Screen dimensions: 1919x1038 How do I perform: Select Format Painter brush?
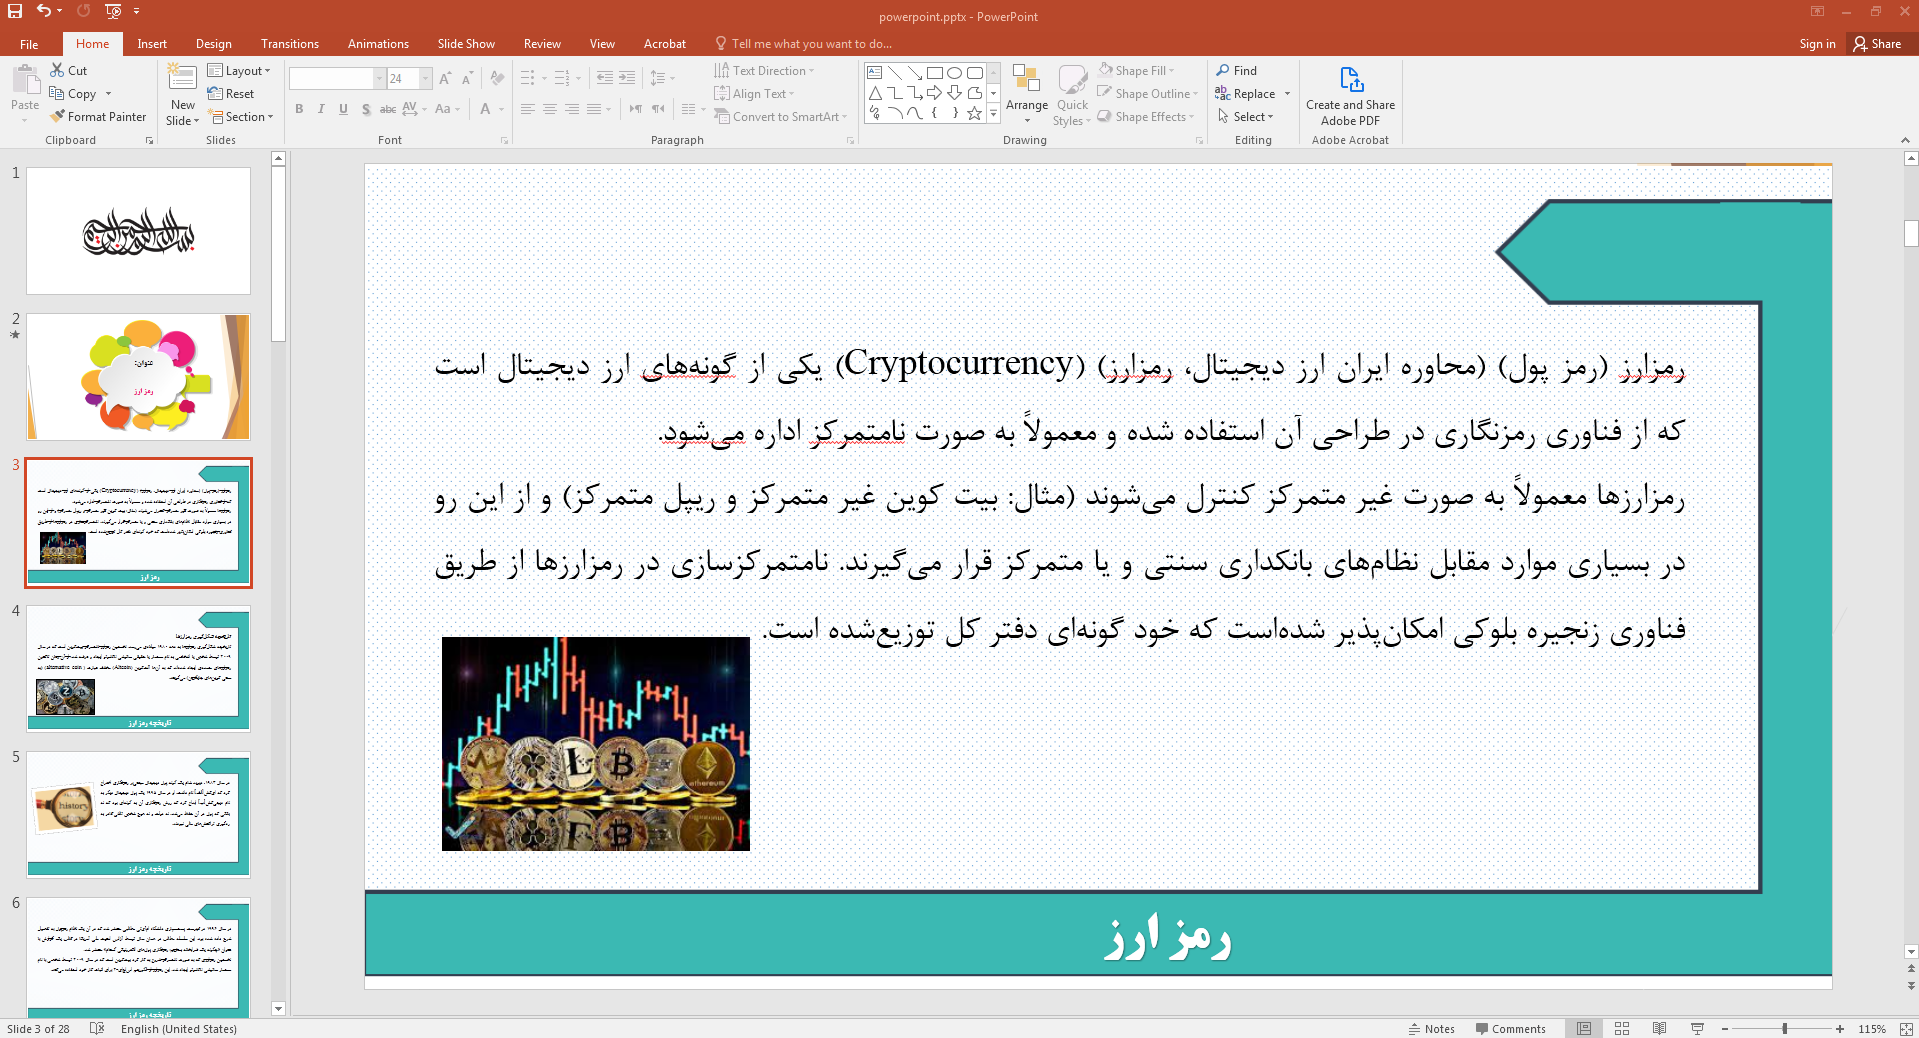98,117
